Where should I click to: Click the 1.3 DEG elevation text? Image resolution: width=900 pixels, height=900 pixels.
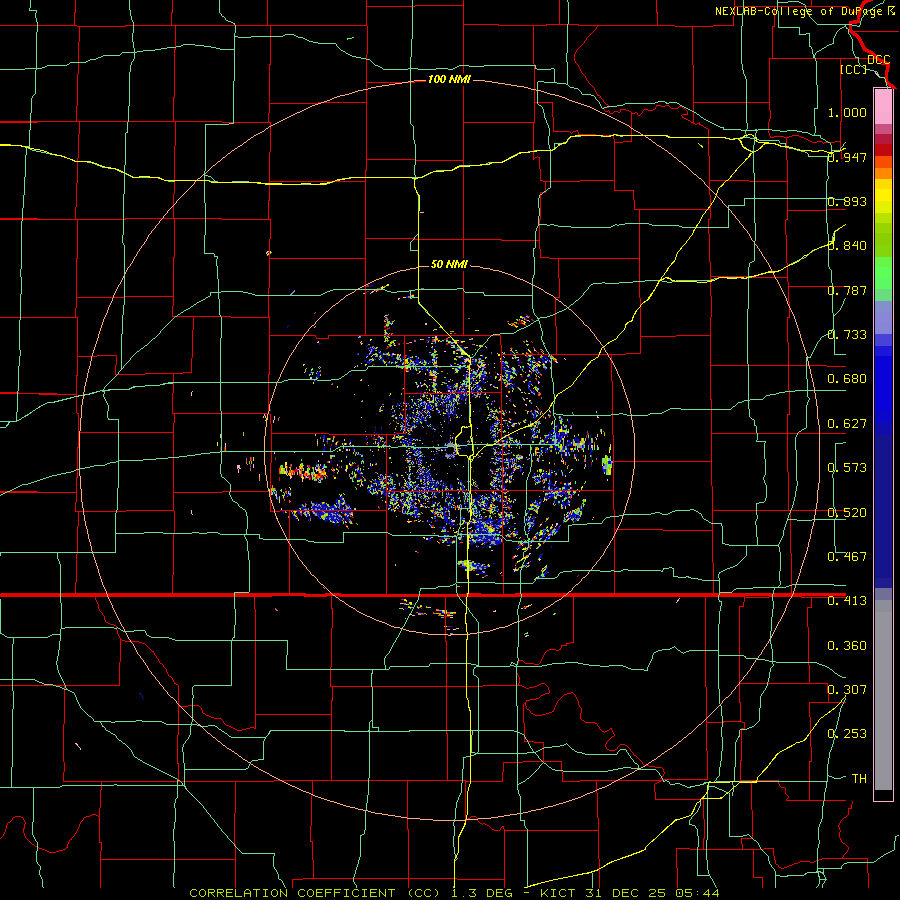(481, 893)
